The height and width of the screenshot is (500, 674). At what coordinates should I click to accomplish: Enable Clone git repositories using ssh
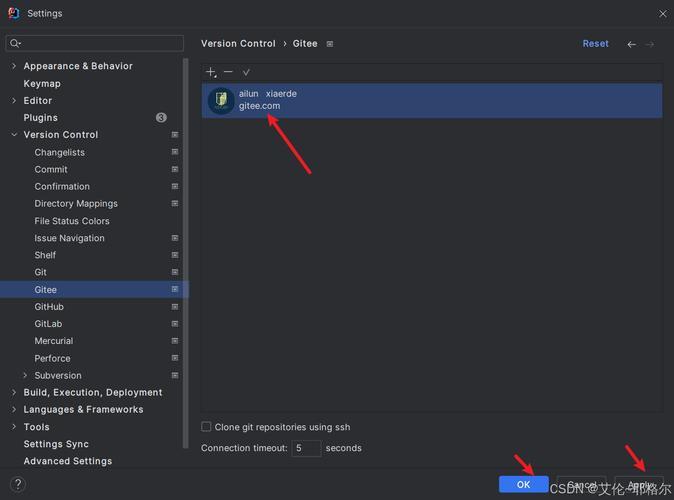(x=207, y=427)
